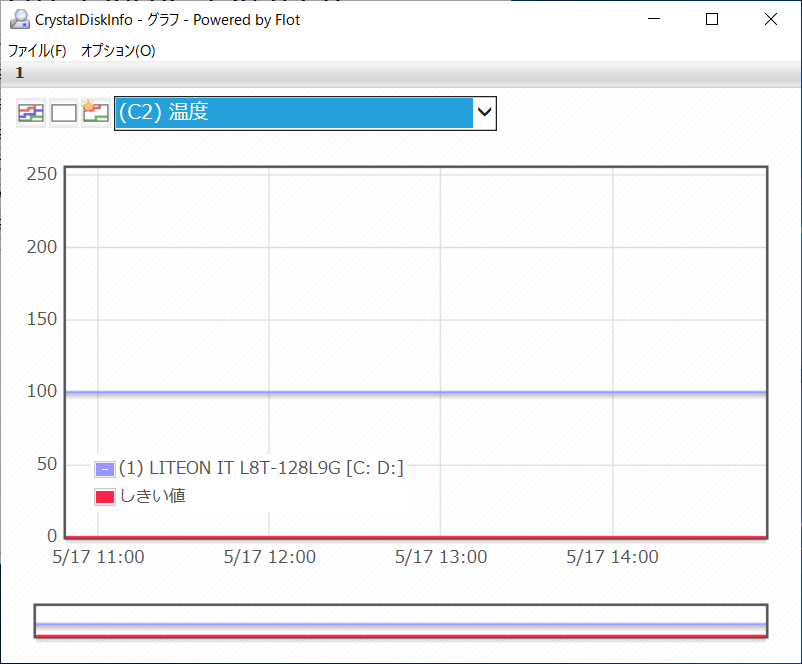The height and width of the screenshot is (664, 802).
Task: Click the 250 y-axis label
Action: (42, 174)
